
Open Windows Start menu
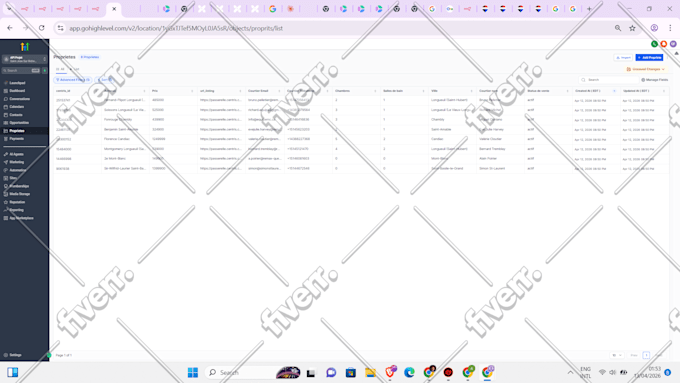[193, 372]
